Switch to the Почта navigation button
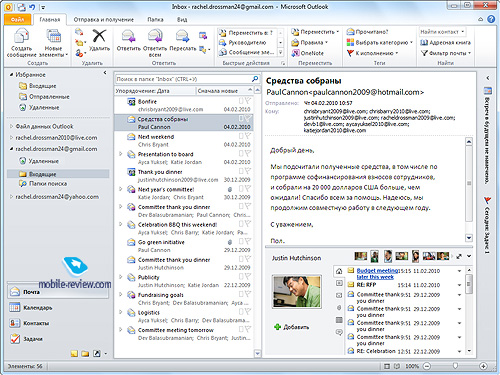The image size is (500, 375). pyautogui.click(x=58, y=292)
